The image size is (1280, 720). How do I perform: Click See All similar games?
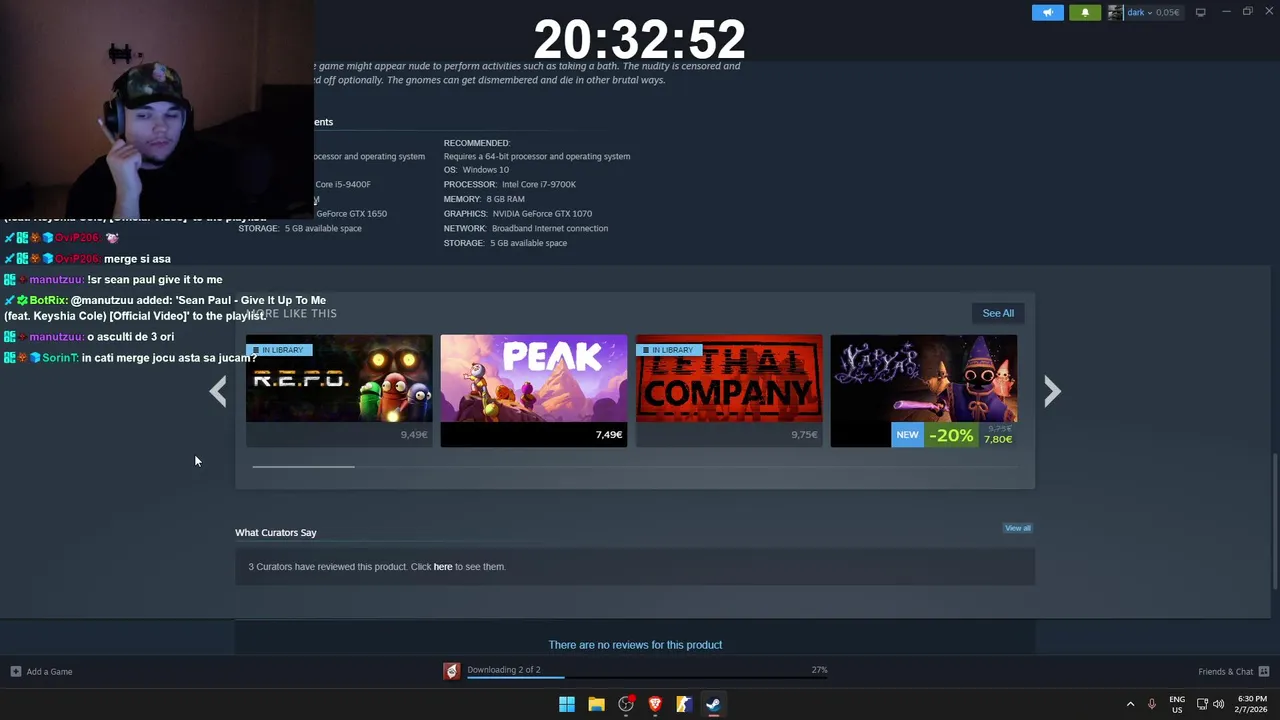[x=998, y=313]
